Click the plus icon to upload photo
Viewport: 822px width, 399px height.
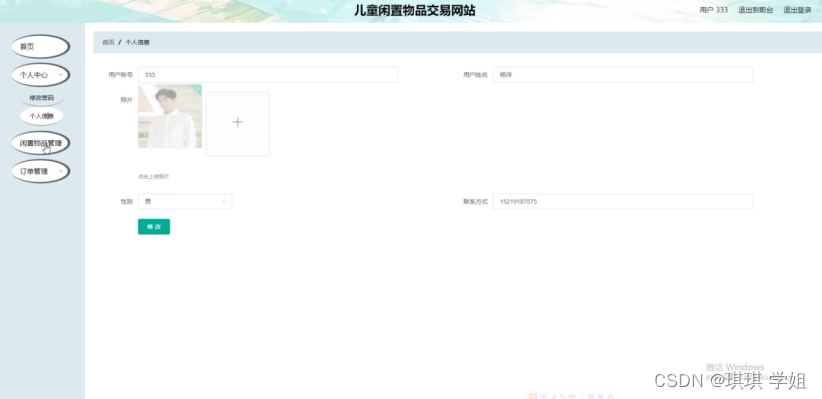pos(237,122)
